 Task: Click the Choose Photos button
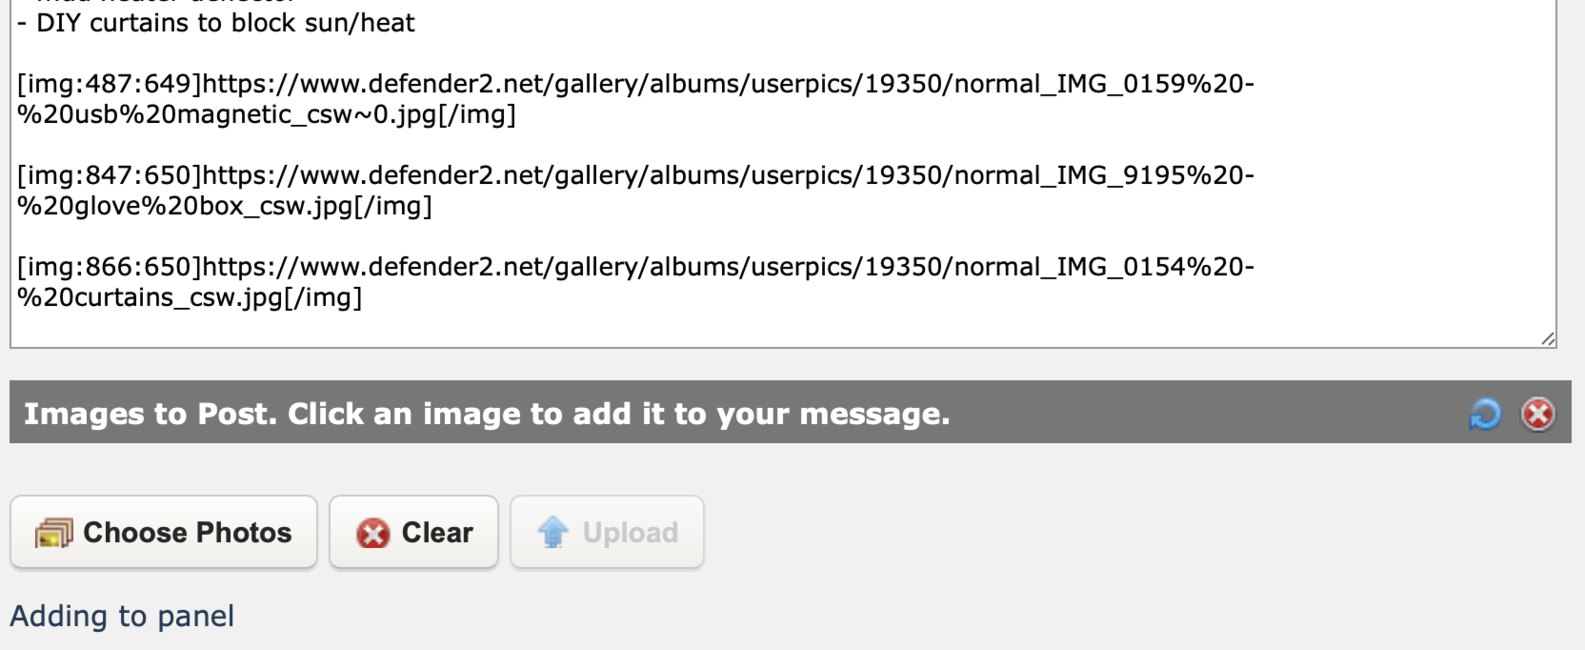164,532
